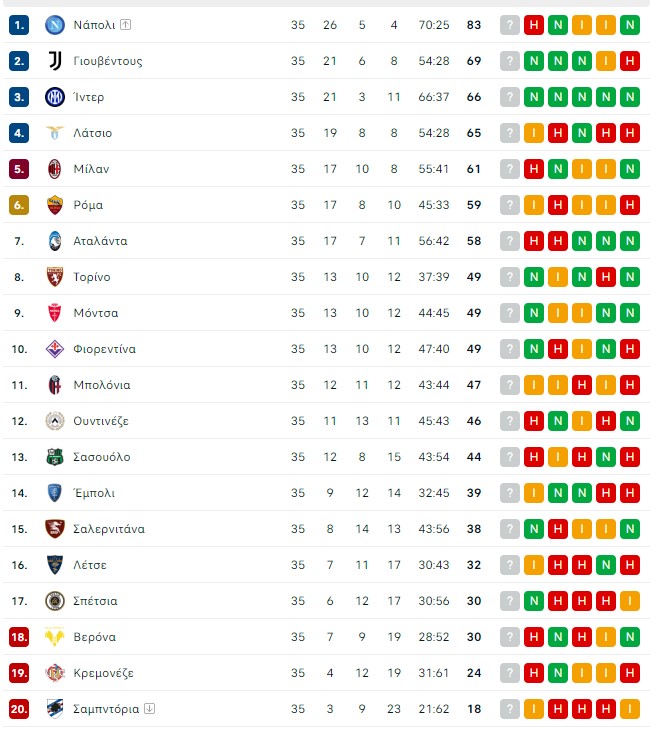Screen dimensions: 650x730
Task: Click the Κρεμονέζε team name
Action: point(103,673)
